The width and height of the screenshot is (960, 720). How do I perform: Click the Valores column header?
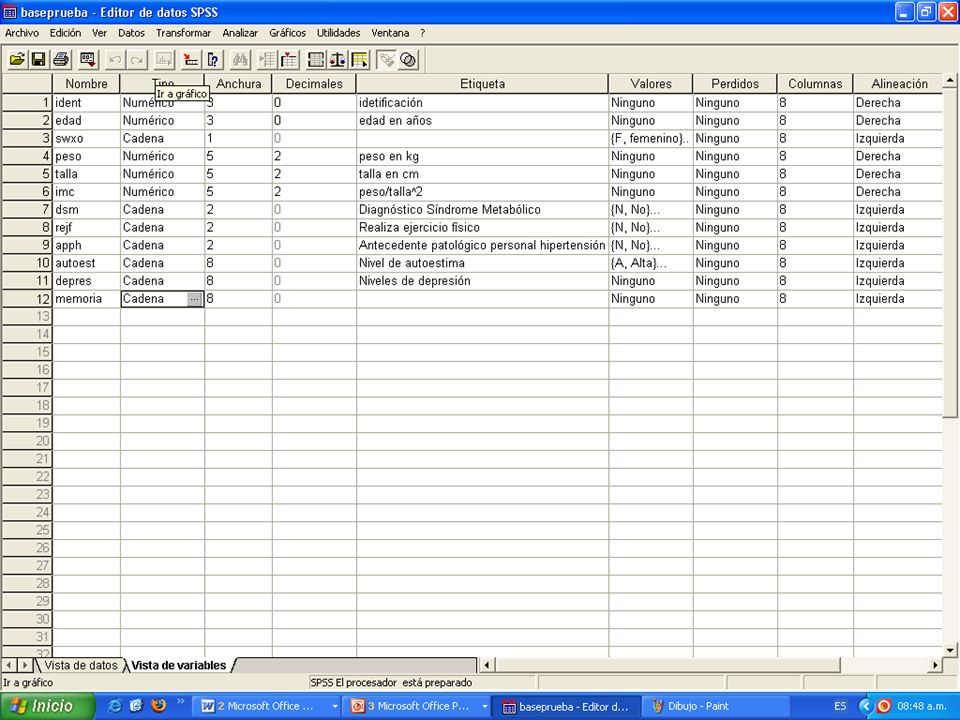point(651,84)
